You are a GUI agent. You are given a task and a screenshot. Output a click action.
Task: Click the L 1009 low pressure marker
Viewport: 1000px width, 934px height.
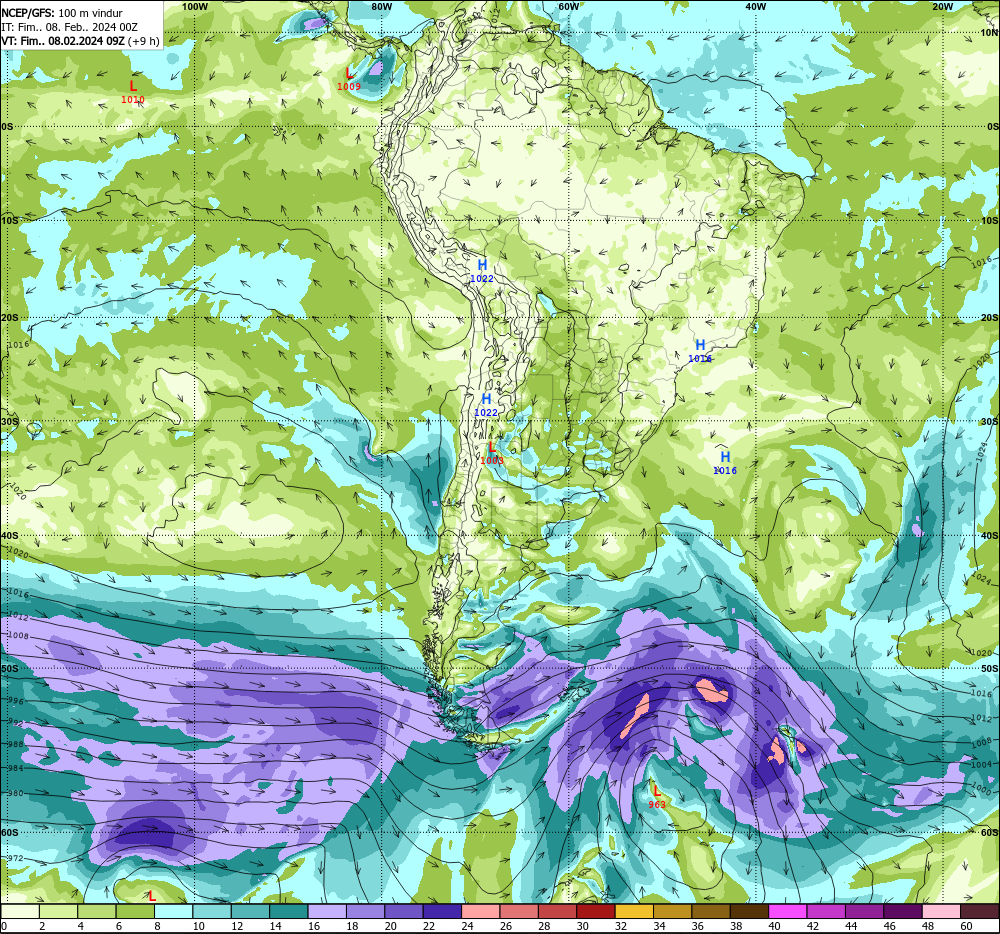(349, 78)
